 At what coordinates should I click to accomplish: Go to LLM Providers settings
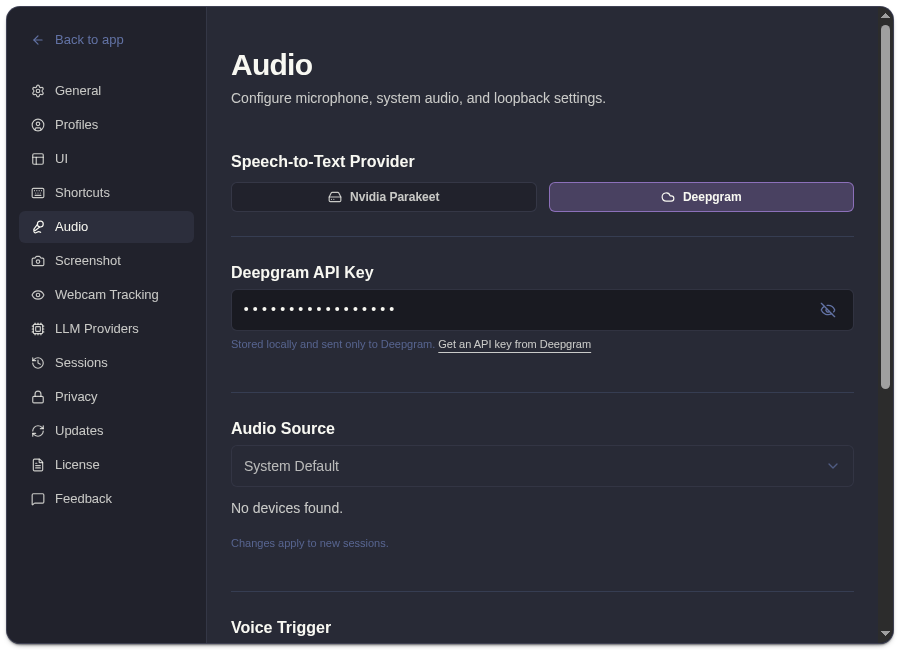(x=106, y=328)
